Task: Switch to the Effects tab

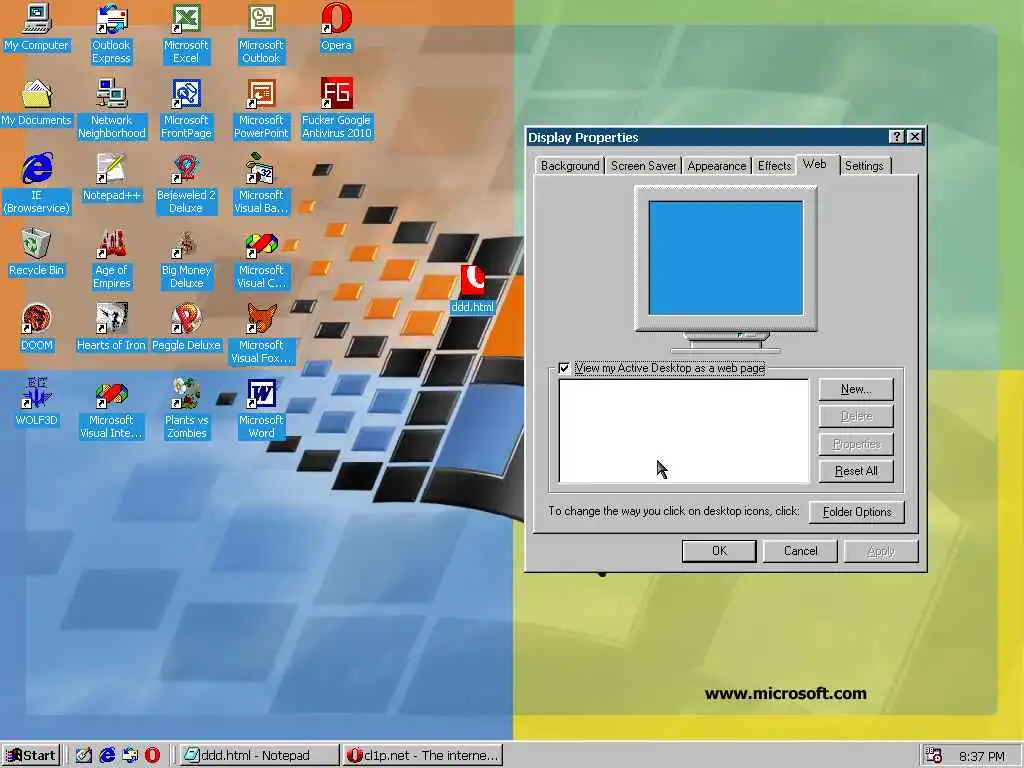Action: click(774, 166)
